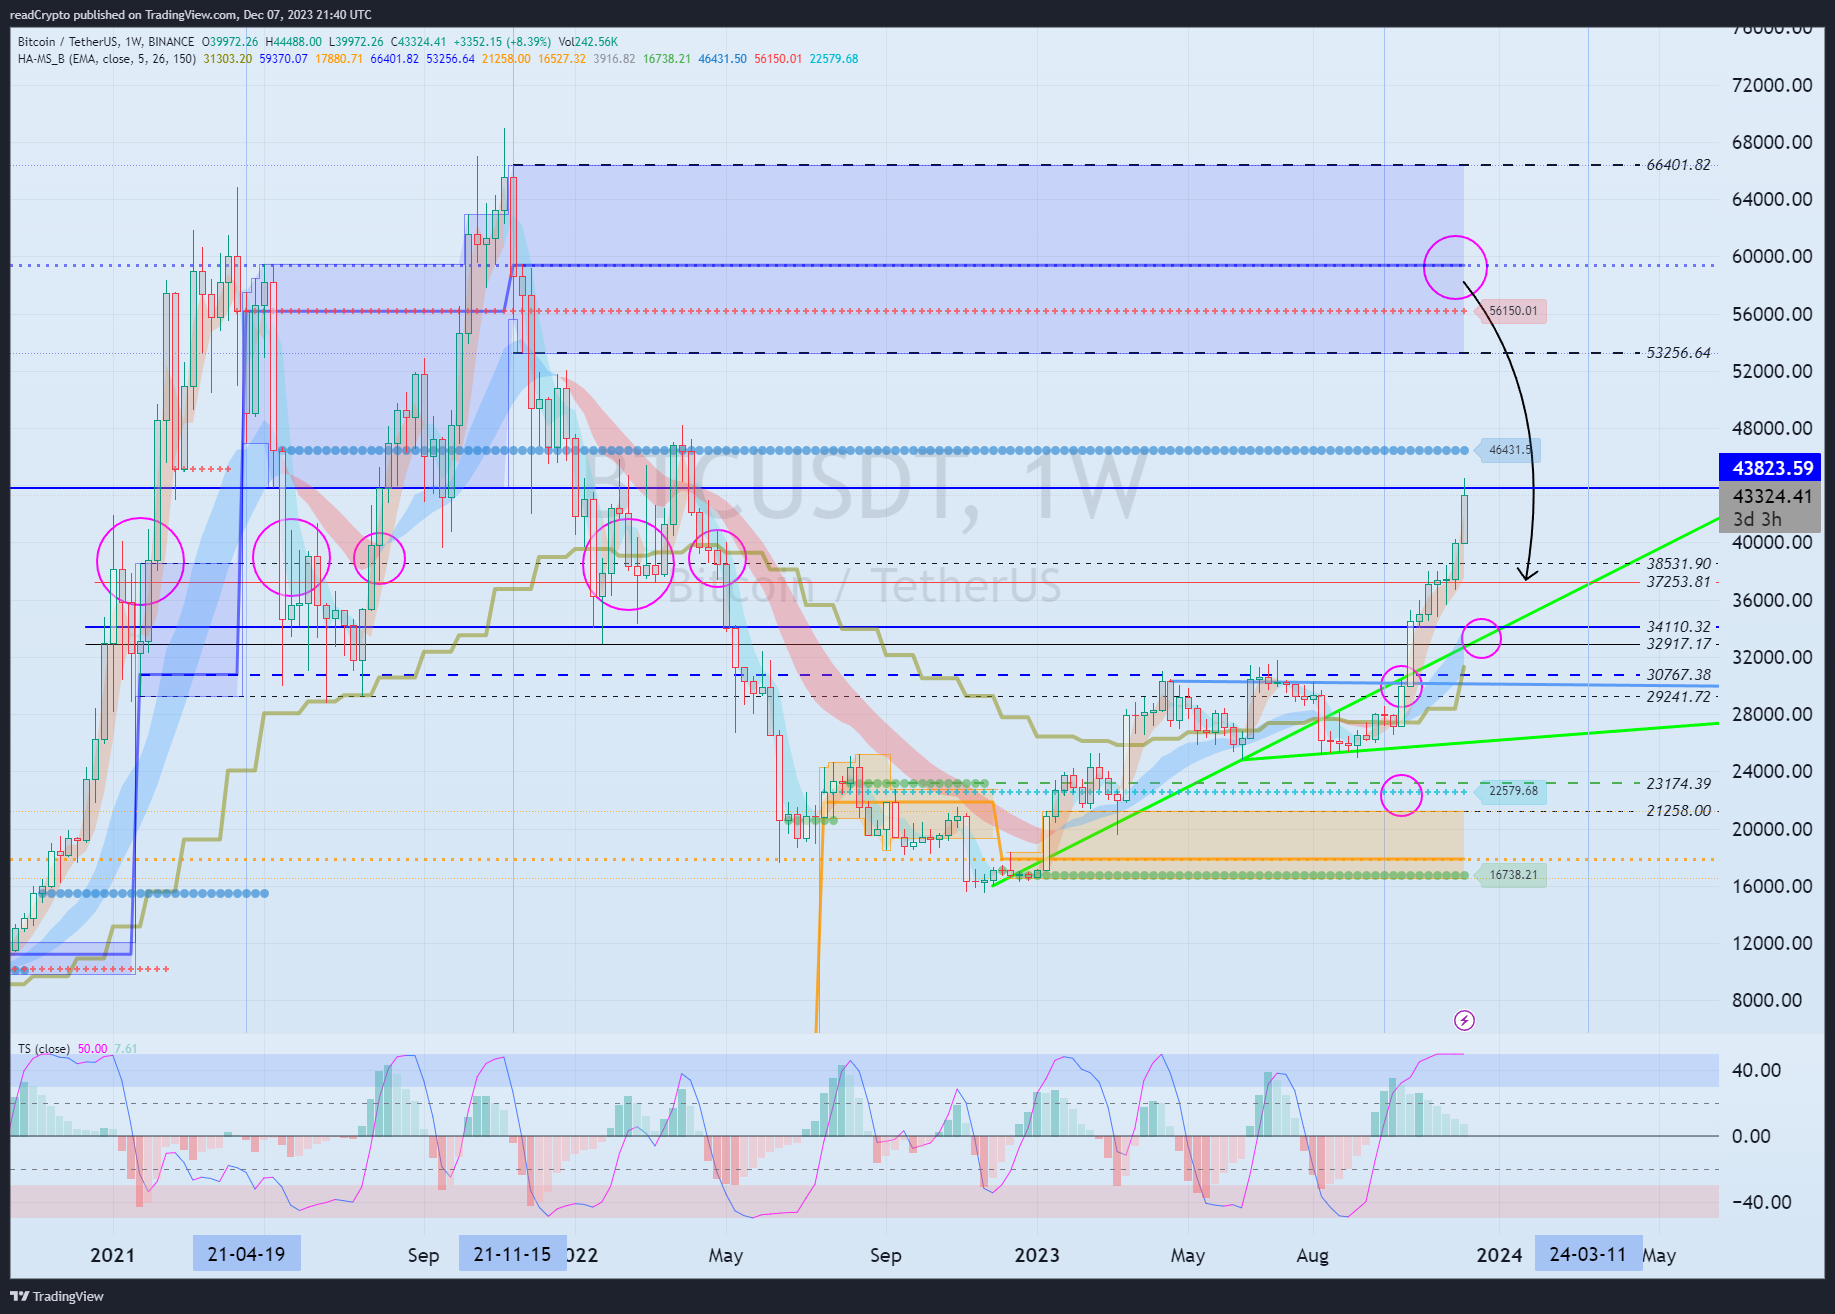The image size is (1835, 1314).
Task: Click the C43324.41 close value in the legend
Action: 418,42
